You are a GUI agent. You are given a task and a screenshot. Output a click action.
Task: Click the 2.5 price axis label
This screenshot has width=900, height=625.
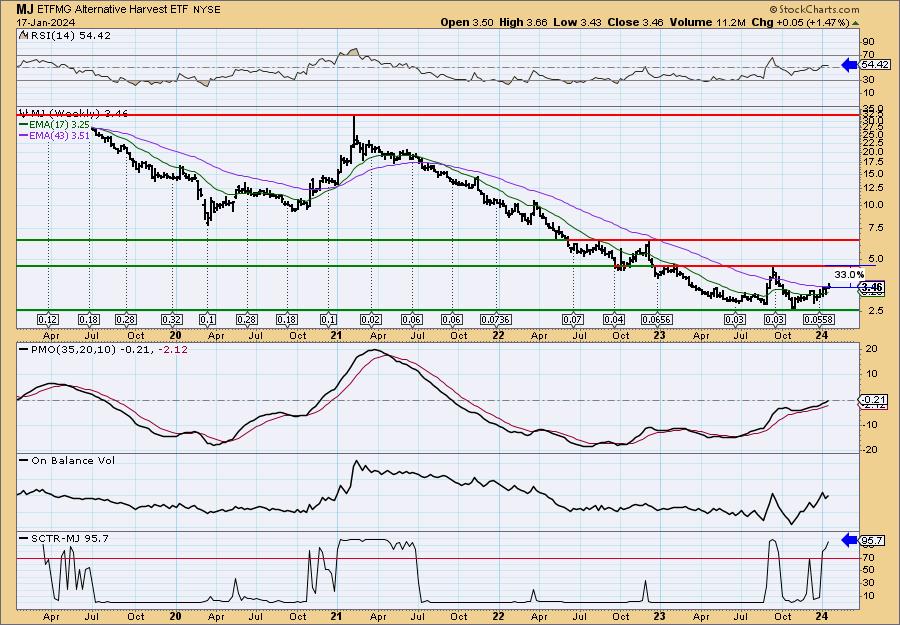(x=874, y=311)
